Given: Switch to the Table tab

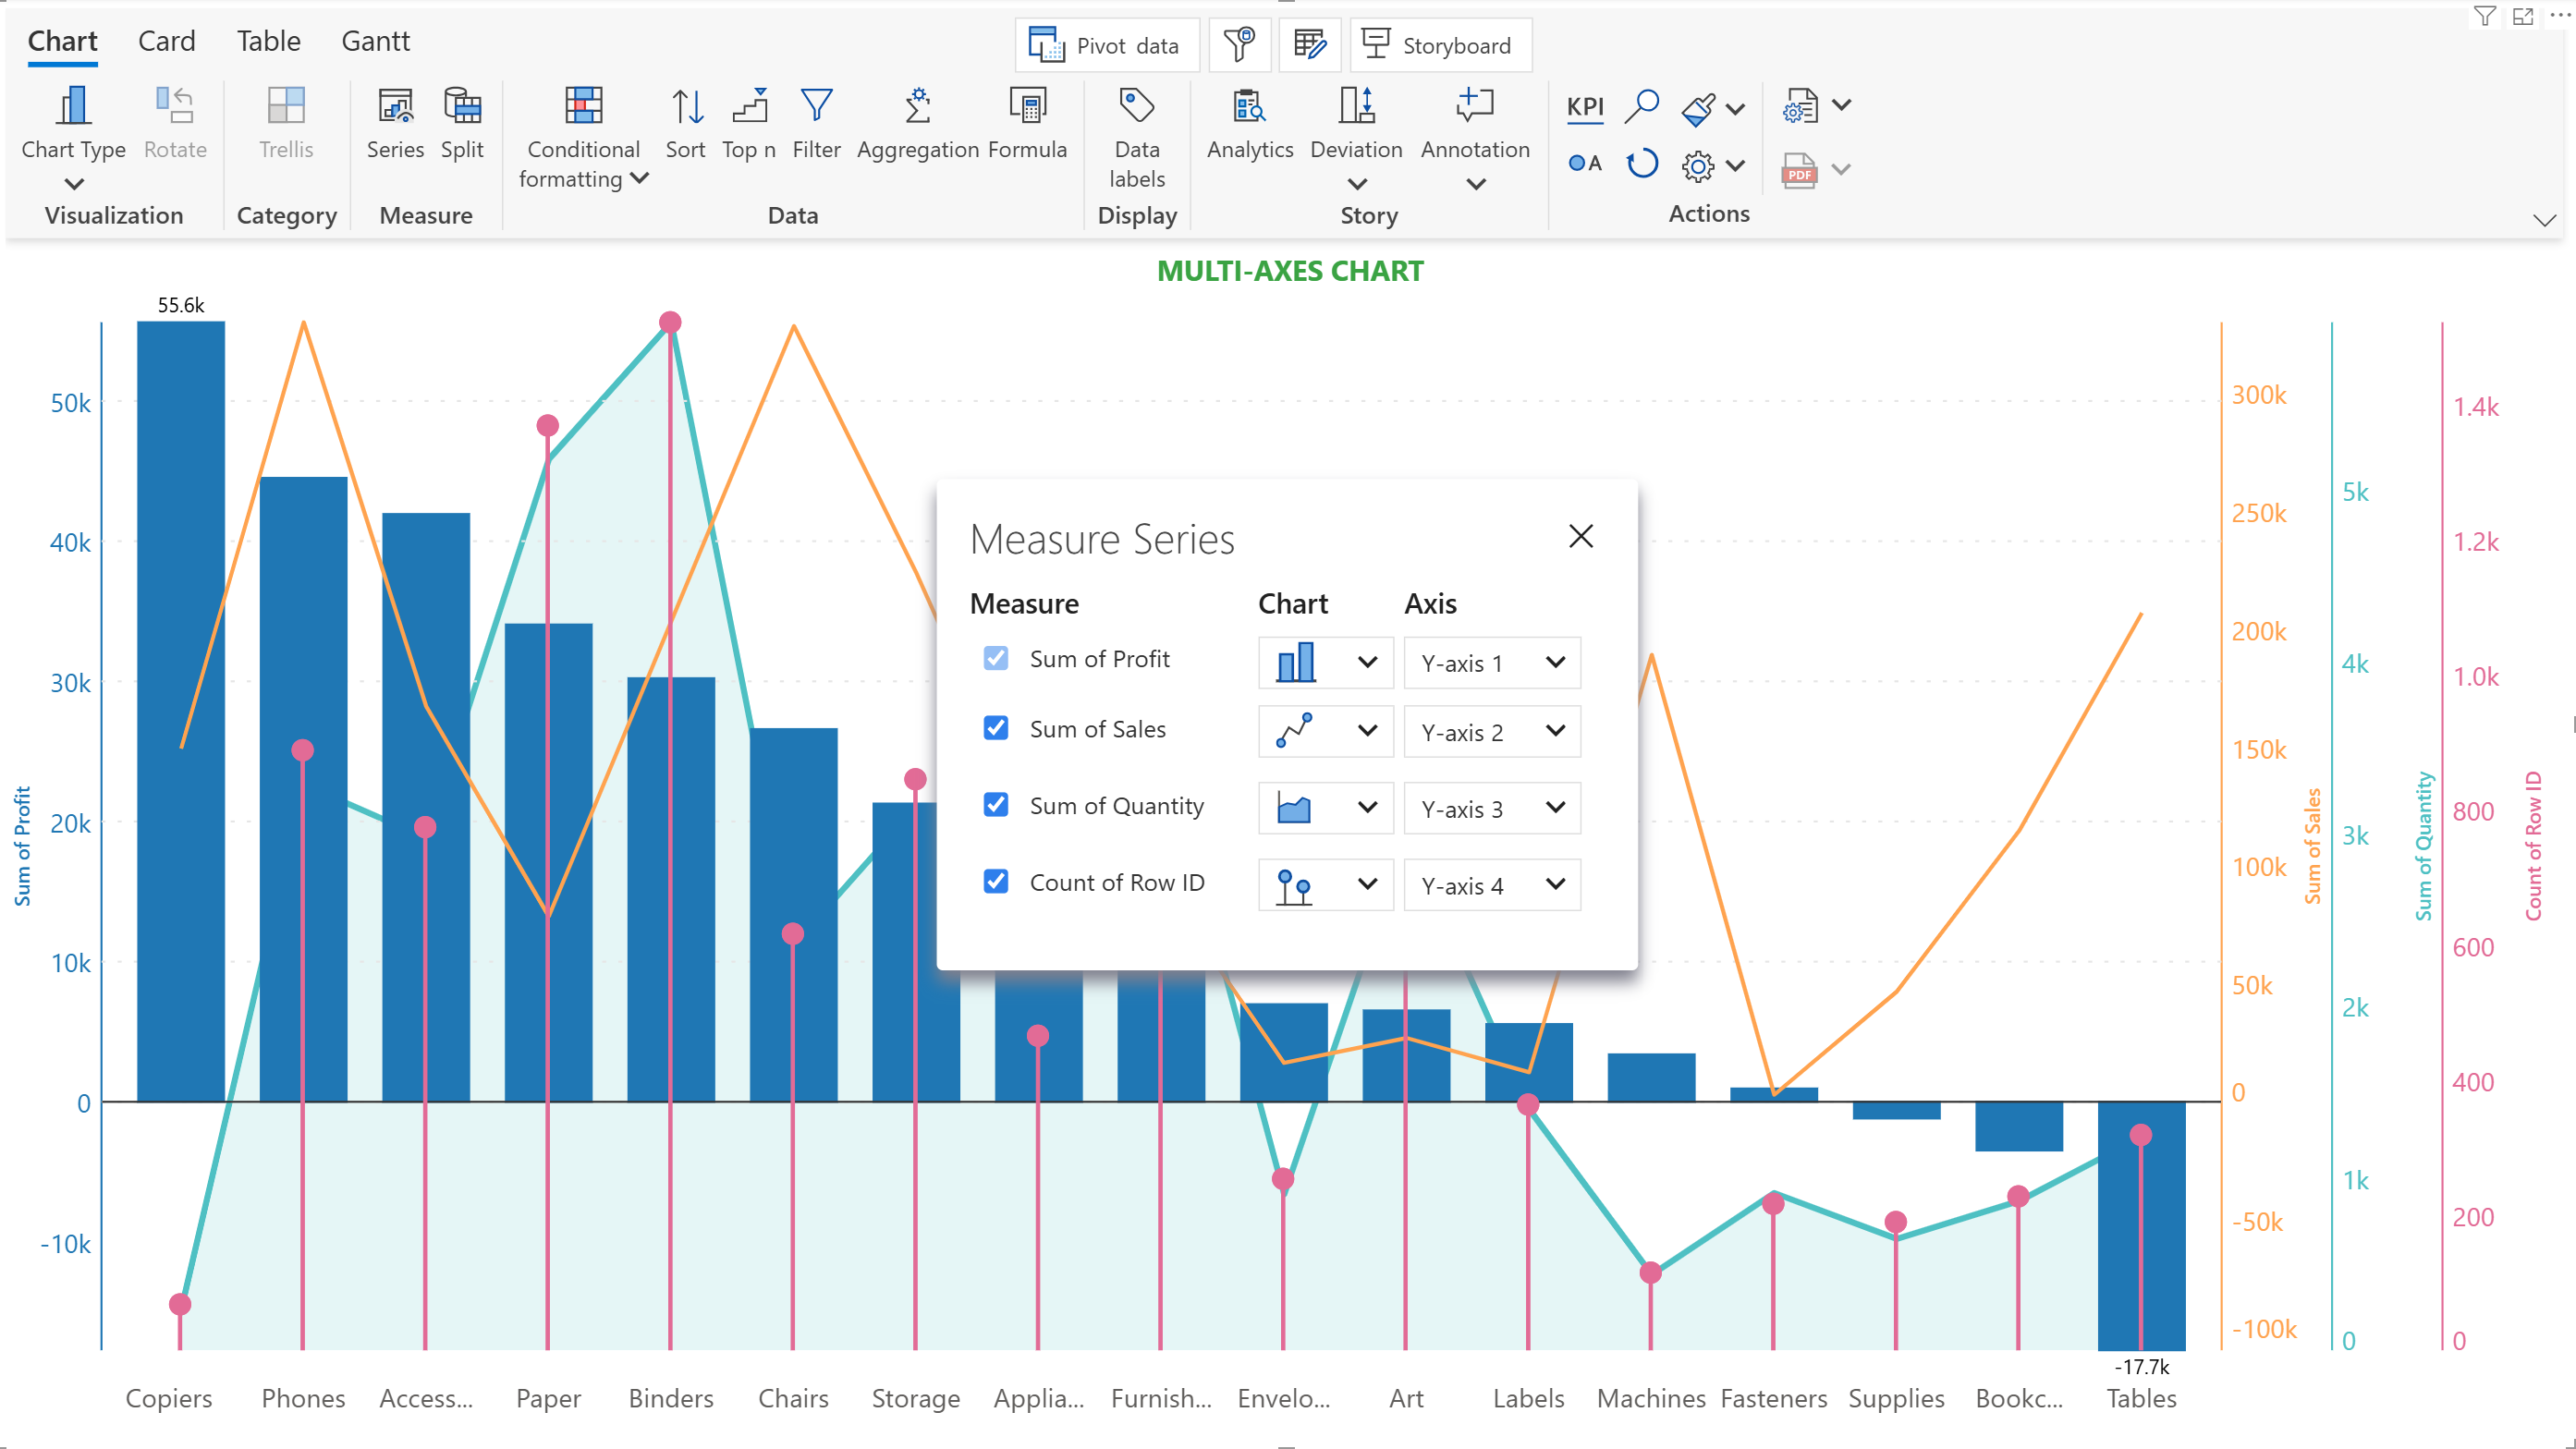Looking at the screenshot, I should click(268, 41).
